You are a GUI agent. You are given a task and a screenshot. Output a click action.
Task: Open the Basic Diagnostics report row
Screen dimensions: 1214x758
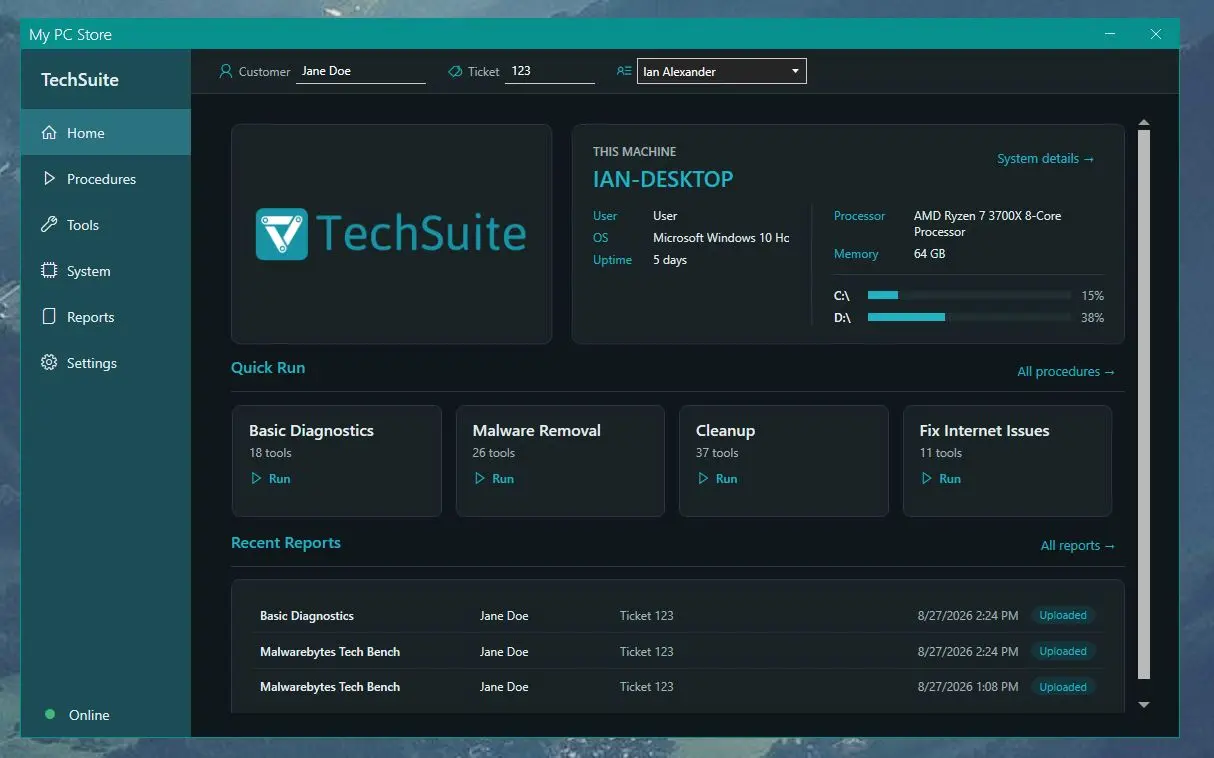tap(677, 616)
